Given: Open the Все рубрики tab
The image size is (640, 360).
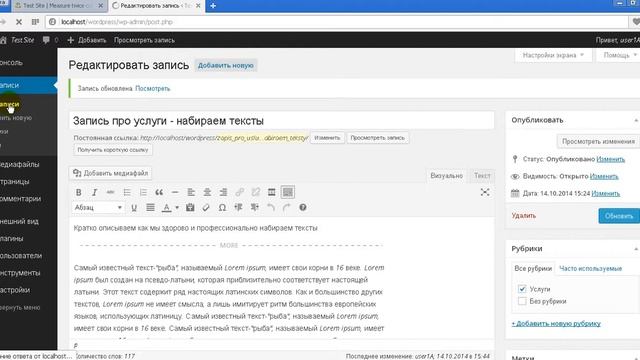Looking at the screenshot, I should (x=533, y=269).
